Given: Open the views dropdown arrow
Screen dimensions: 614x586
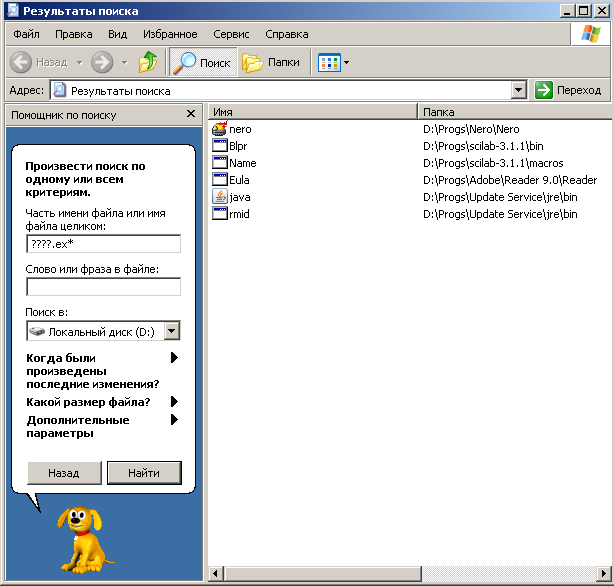Looking at the screenshot, I should point(347,62).
